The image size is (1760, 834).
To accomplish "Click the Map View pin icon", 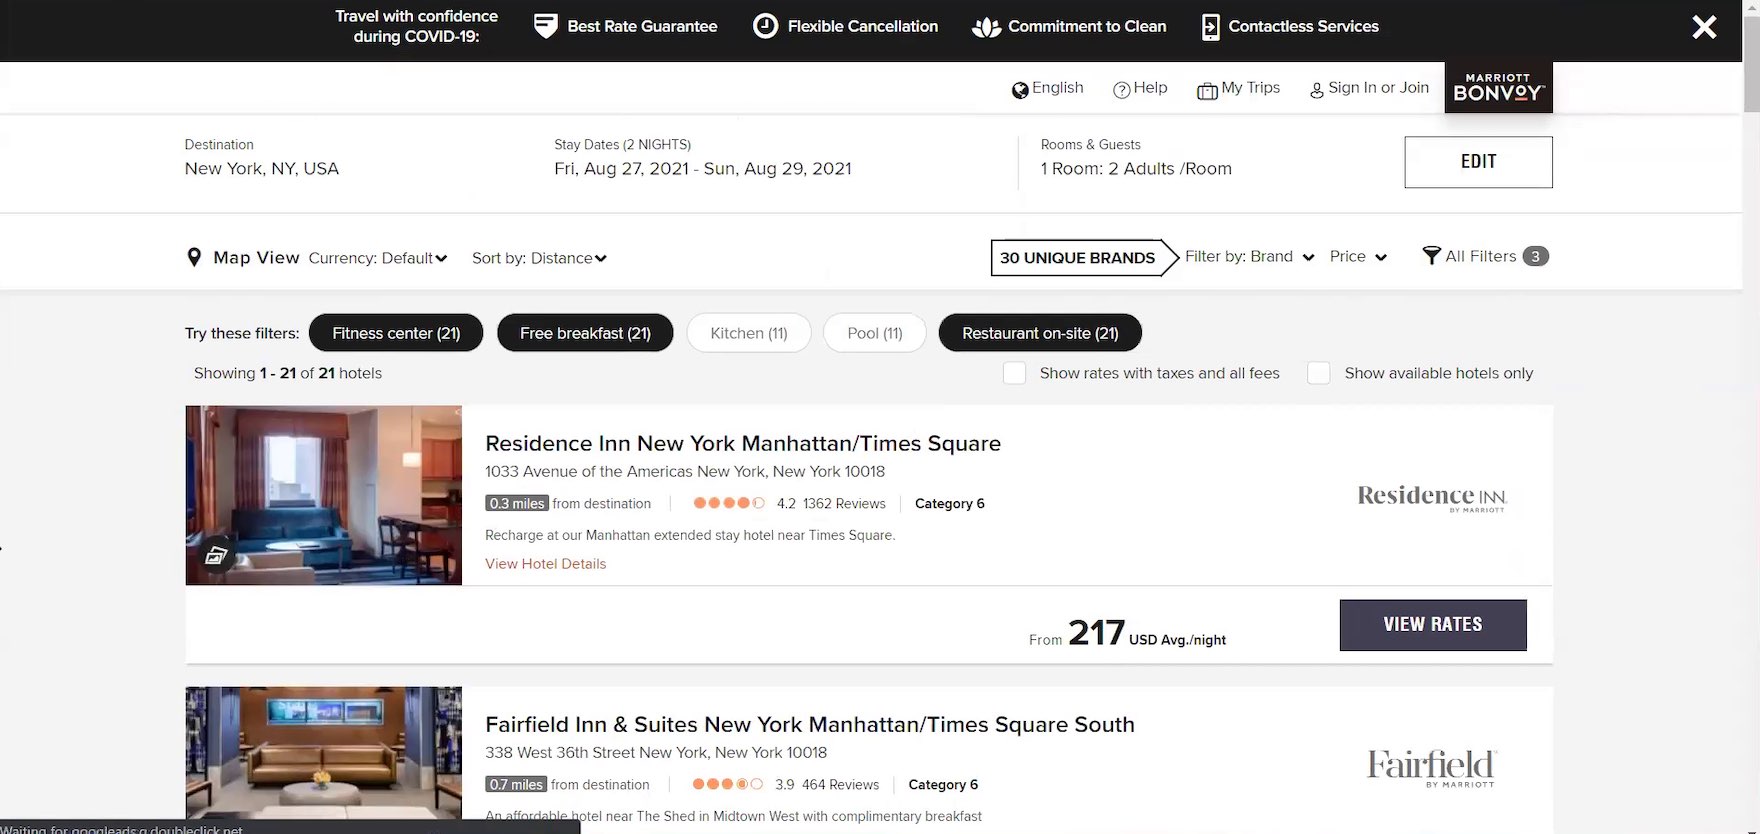I will (x=194, y=258).
